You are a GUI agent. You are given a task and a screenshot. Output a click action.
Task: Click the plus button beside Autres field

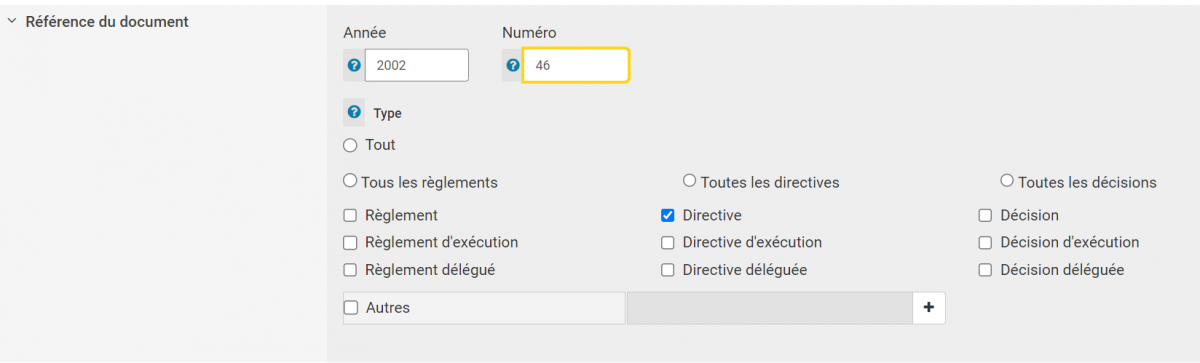(x=928, y=308)
